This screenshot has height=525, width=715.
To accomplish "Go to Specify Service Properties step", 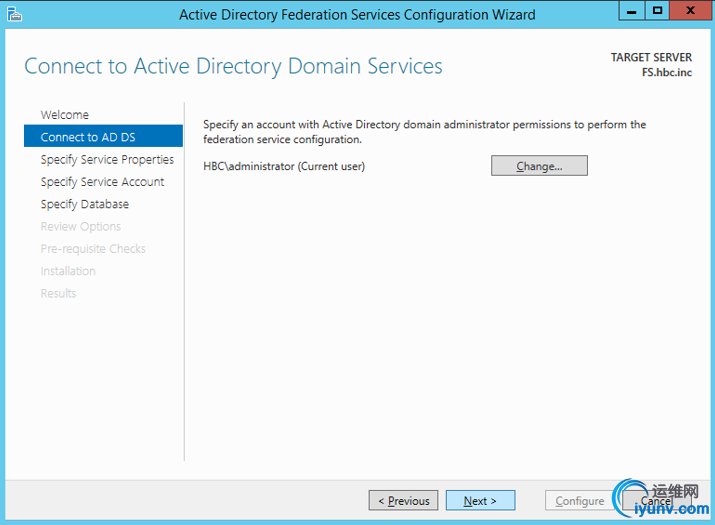I will tap(107, 160).
